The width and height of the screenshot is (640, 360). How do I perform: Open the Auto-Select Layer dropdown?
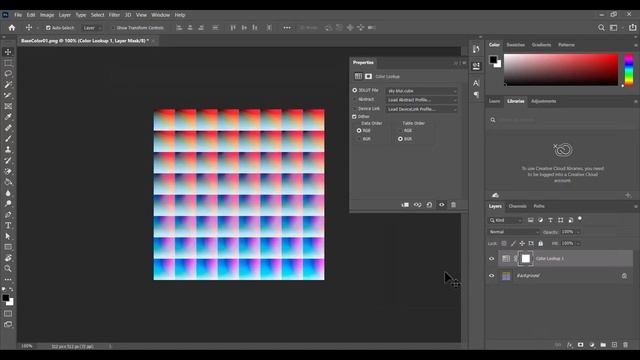point(92,28)
